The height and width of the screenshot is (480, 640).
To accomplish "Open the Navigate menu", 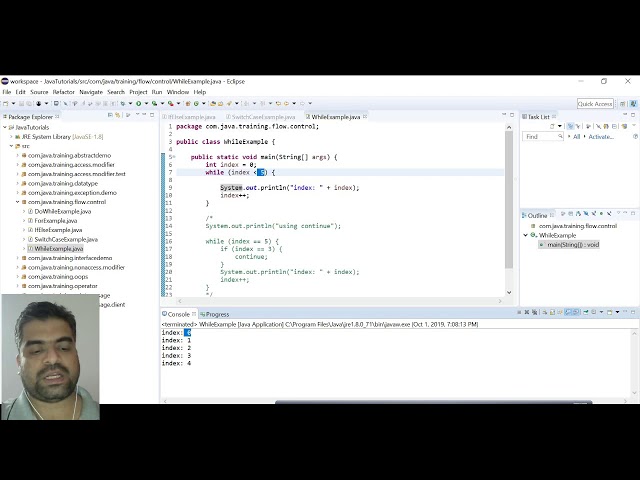I will coord(91,92).
